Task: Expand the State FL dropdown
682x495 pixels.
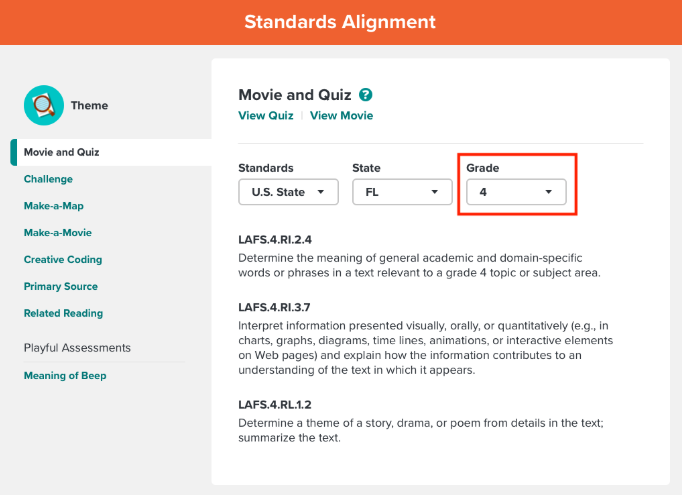Action: click(402, 192)
